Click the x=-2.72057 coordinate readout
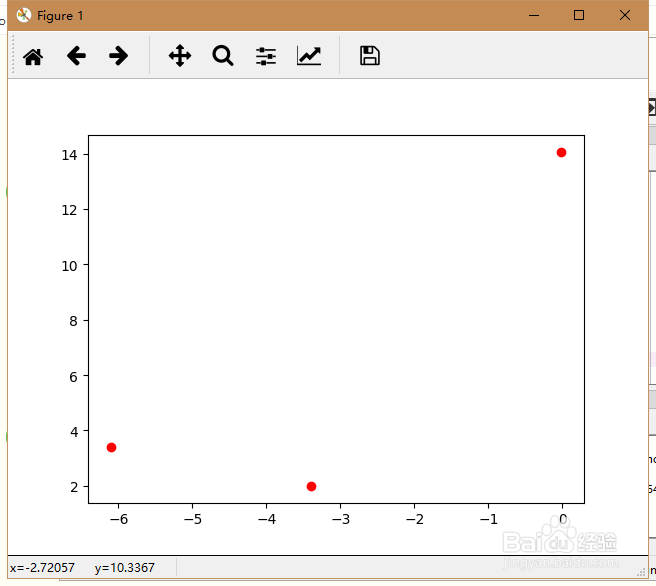 pyautogui.click(x=42, y=568)
